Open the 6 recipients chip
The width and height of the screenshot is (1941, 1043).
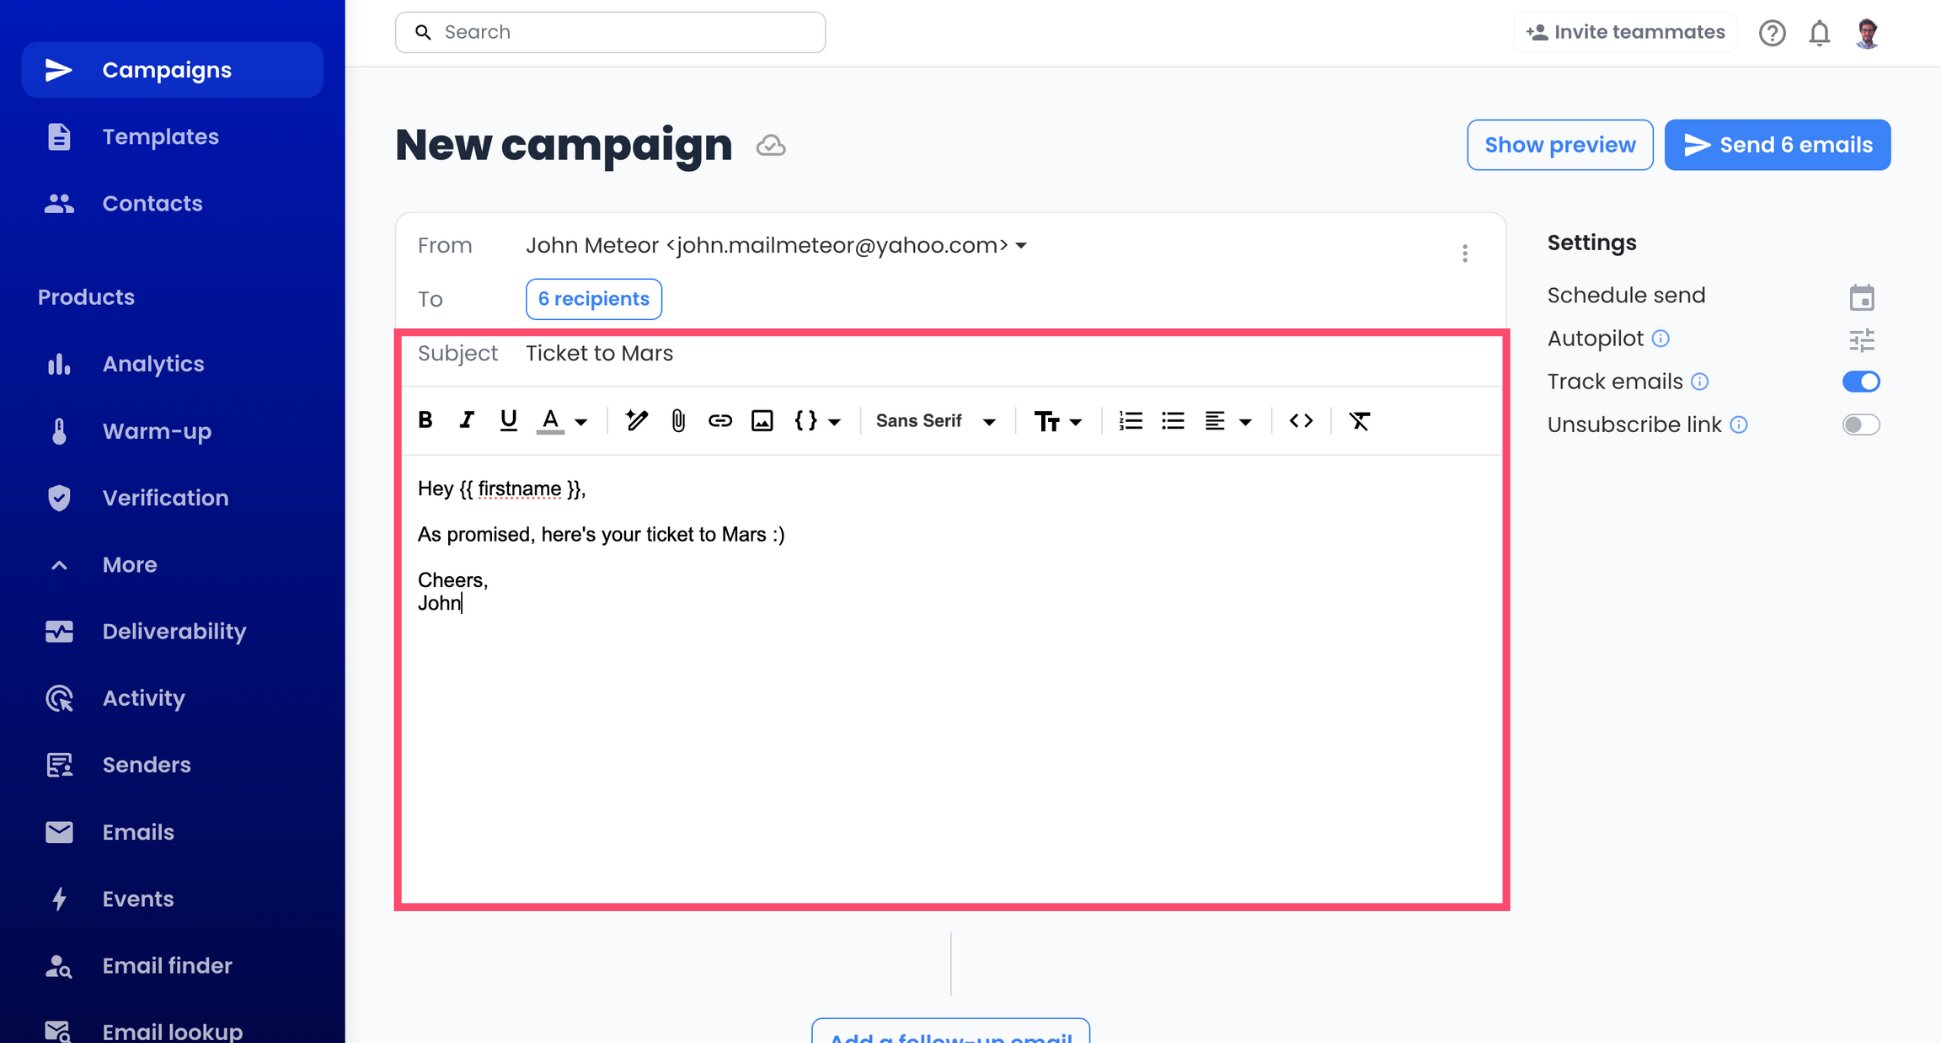tap(594, 299)
